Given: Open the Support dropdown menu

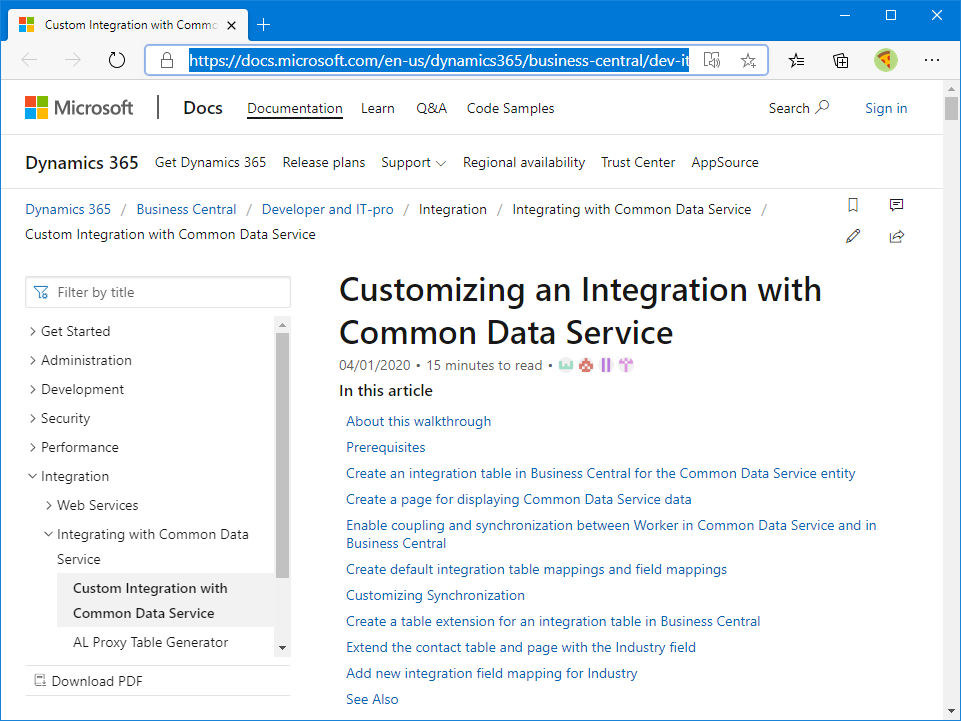Looking at the screenshot, I should point(414,162).
